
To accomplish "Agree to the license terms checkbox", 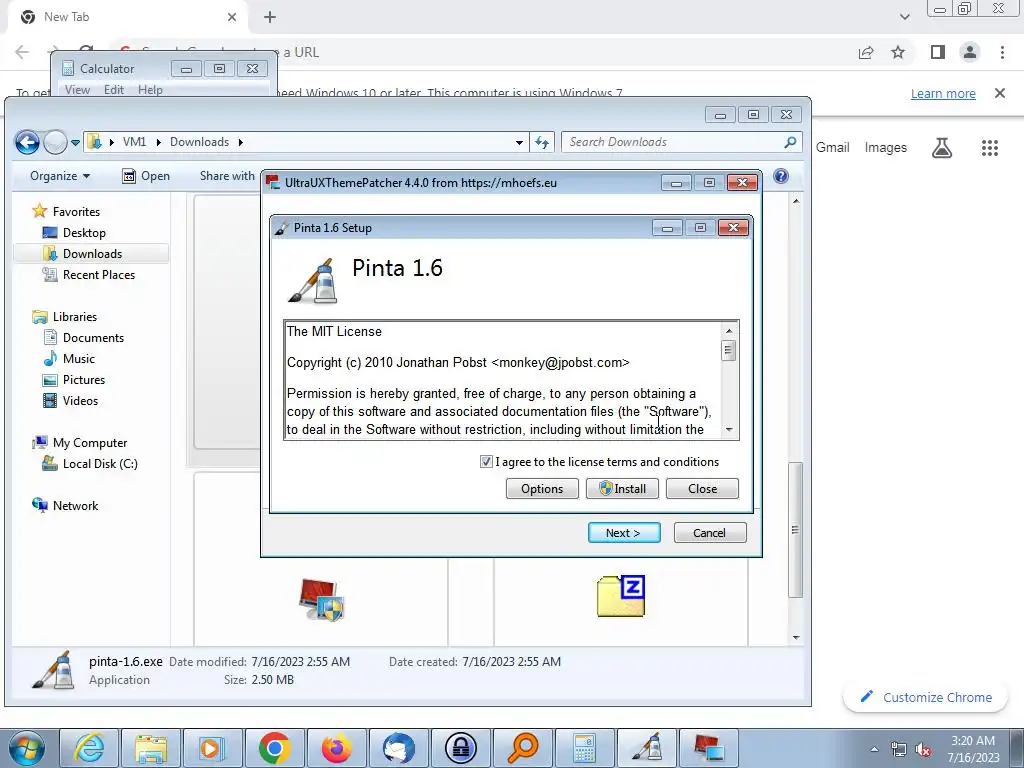I will pos(486,462).
